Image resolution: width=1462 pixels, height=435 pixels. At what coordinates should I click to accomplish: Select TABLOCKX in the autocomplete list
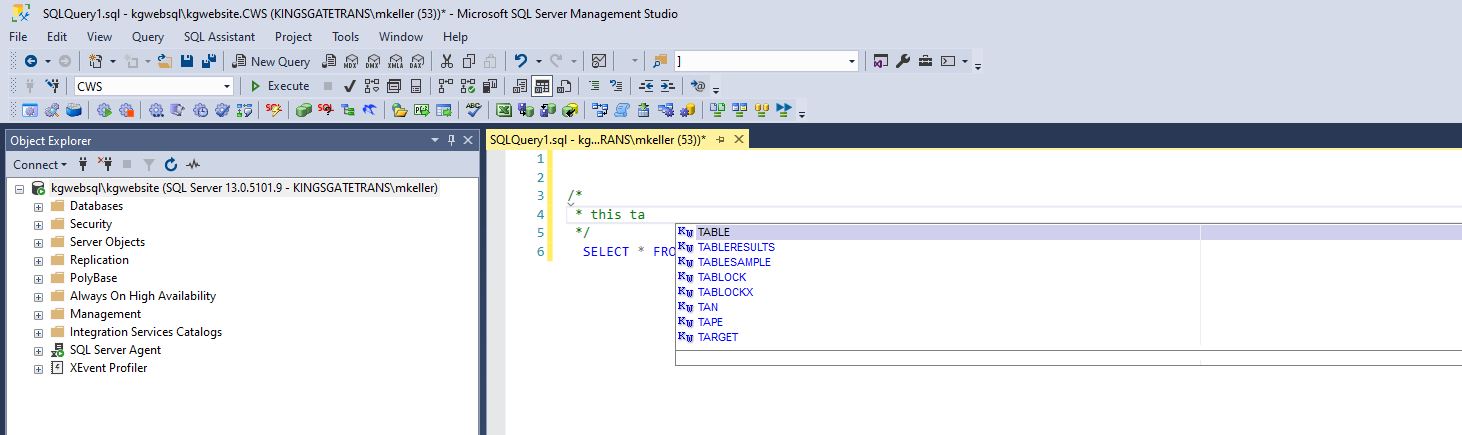(725, 292)
